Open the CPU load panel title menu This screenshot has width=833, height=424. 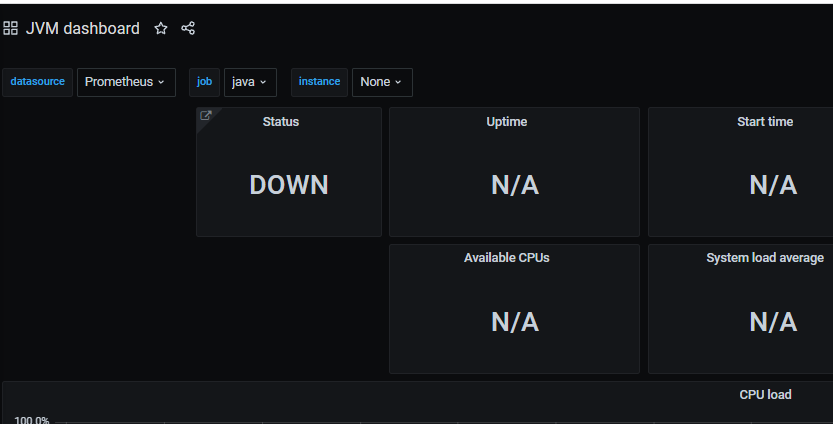point(765,394)
